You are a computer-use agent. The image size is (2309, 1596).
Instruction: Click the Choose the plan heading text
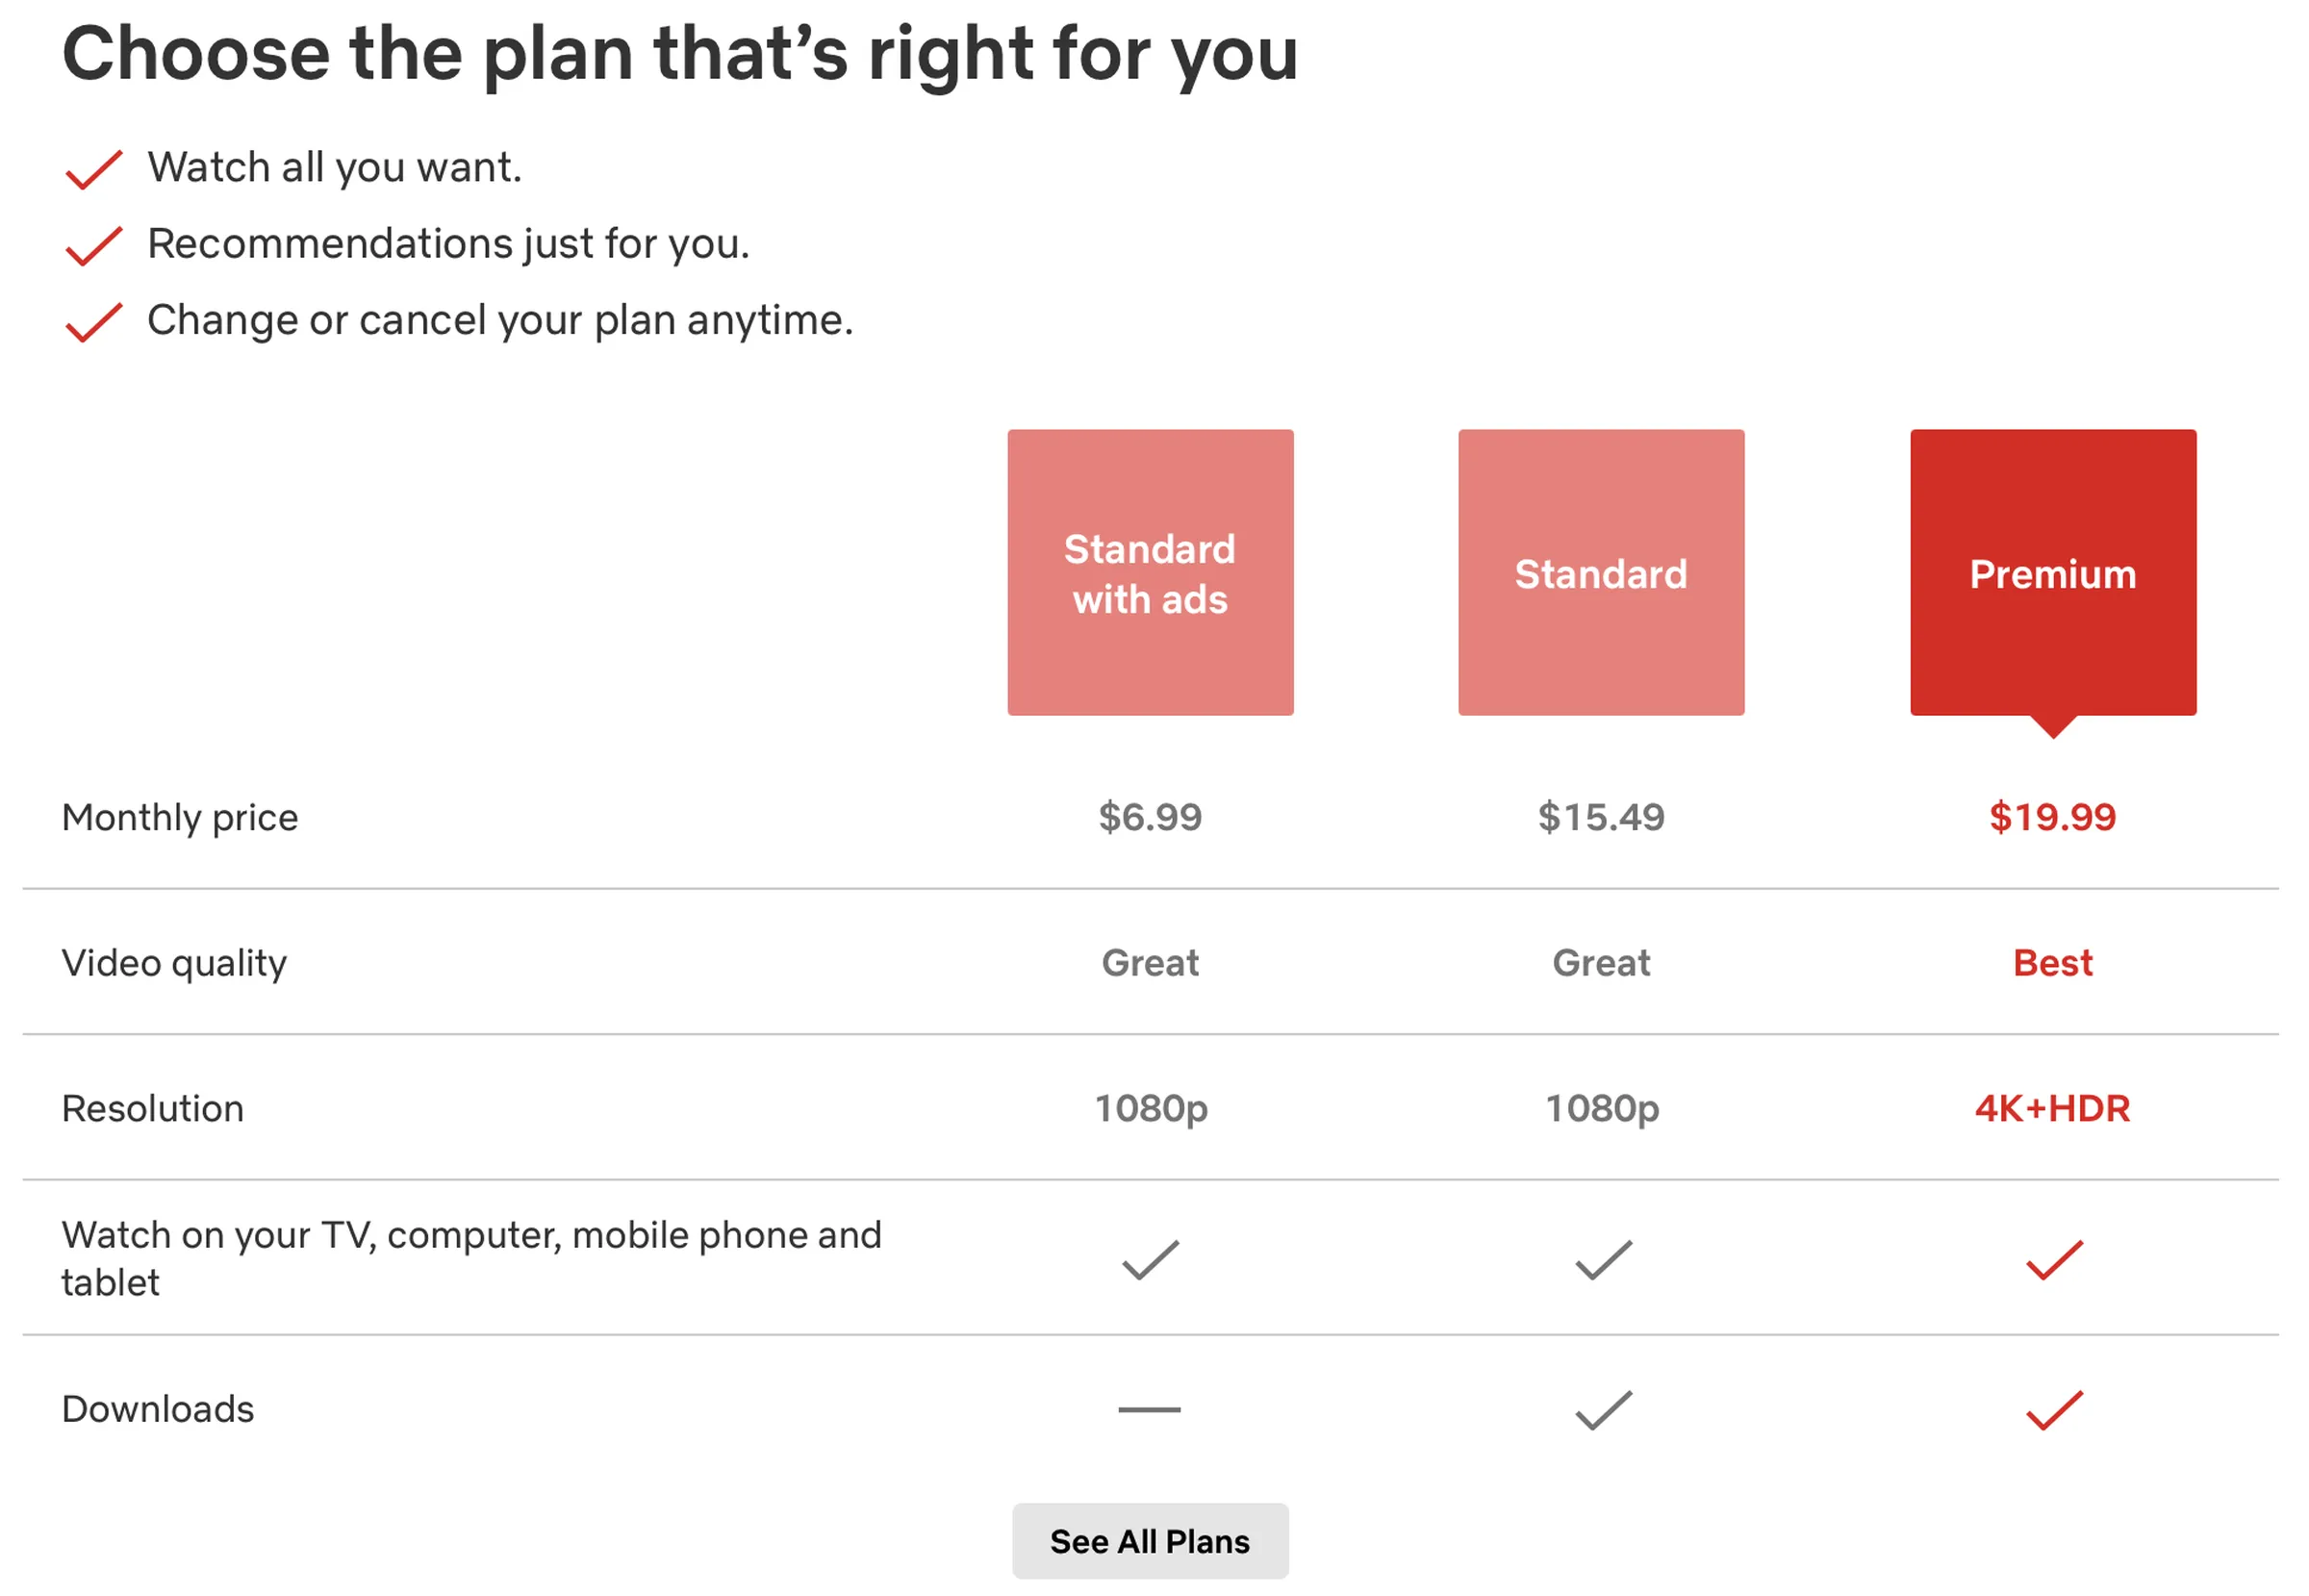(680, 54)
